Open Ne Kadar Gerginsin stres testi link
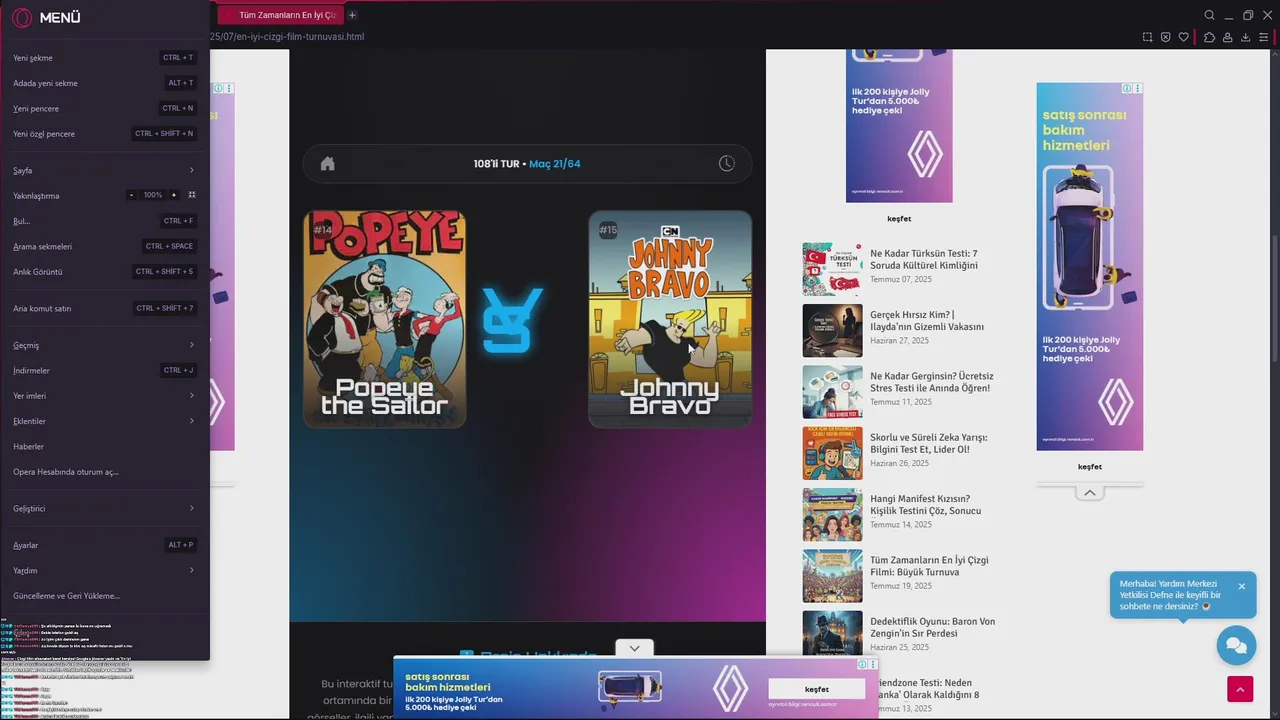This screenshot has width=1280, height=720. (x=932, y=382)
